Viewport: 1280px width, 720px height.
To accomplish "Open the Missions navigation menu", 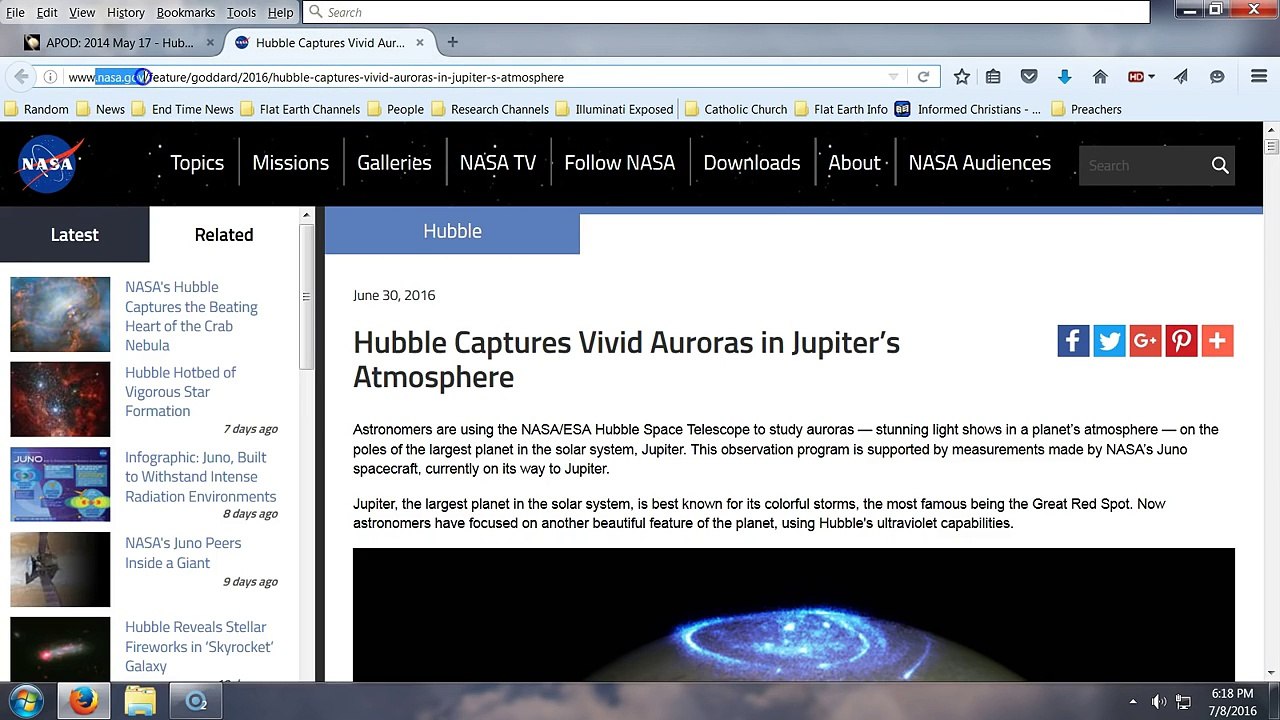I will (290, 163).
